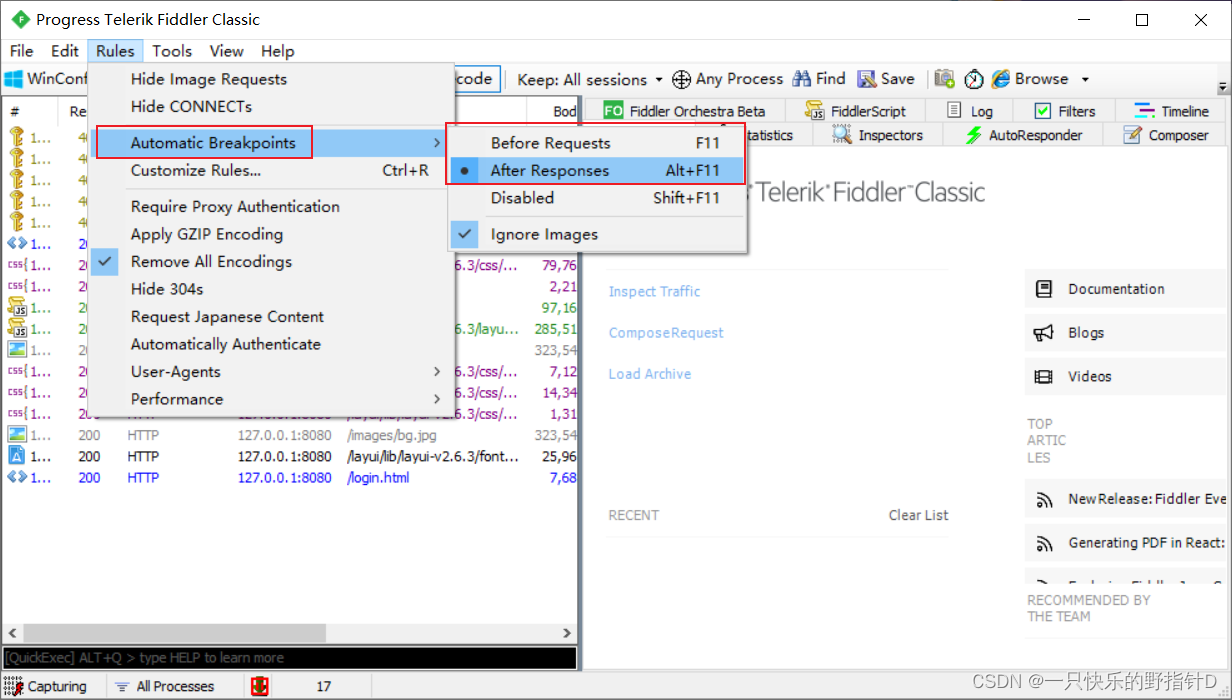
Task: Switch to the Inspectors panel
Action: coord(888,134)
